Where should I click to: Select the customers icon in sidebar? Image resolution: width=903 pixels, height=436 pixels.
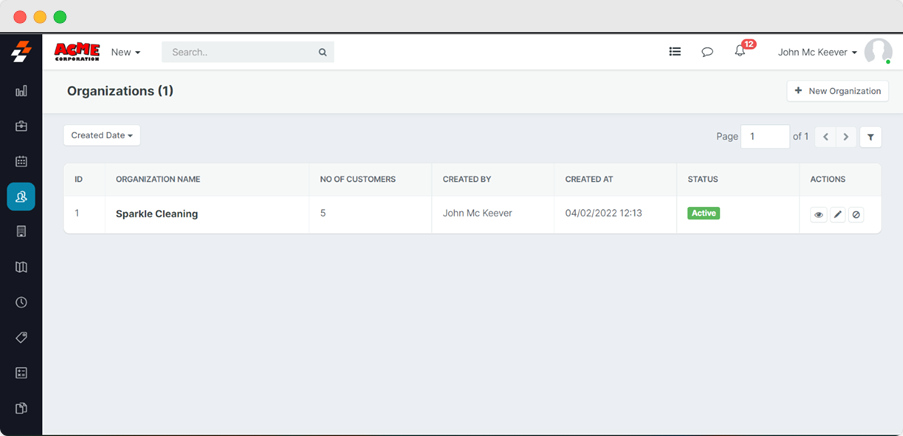pos(21,197)
